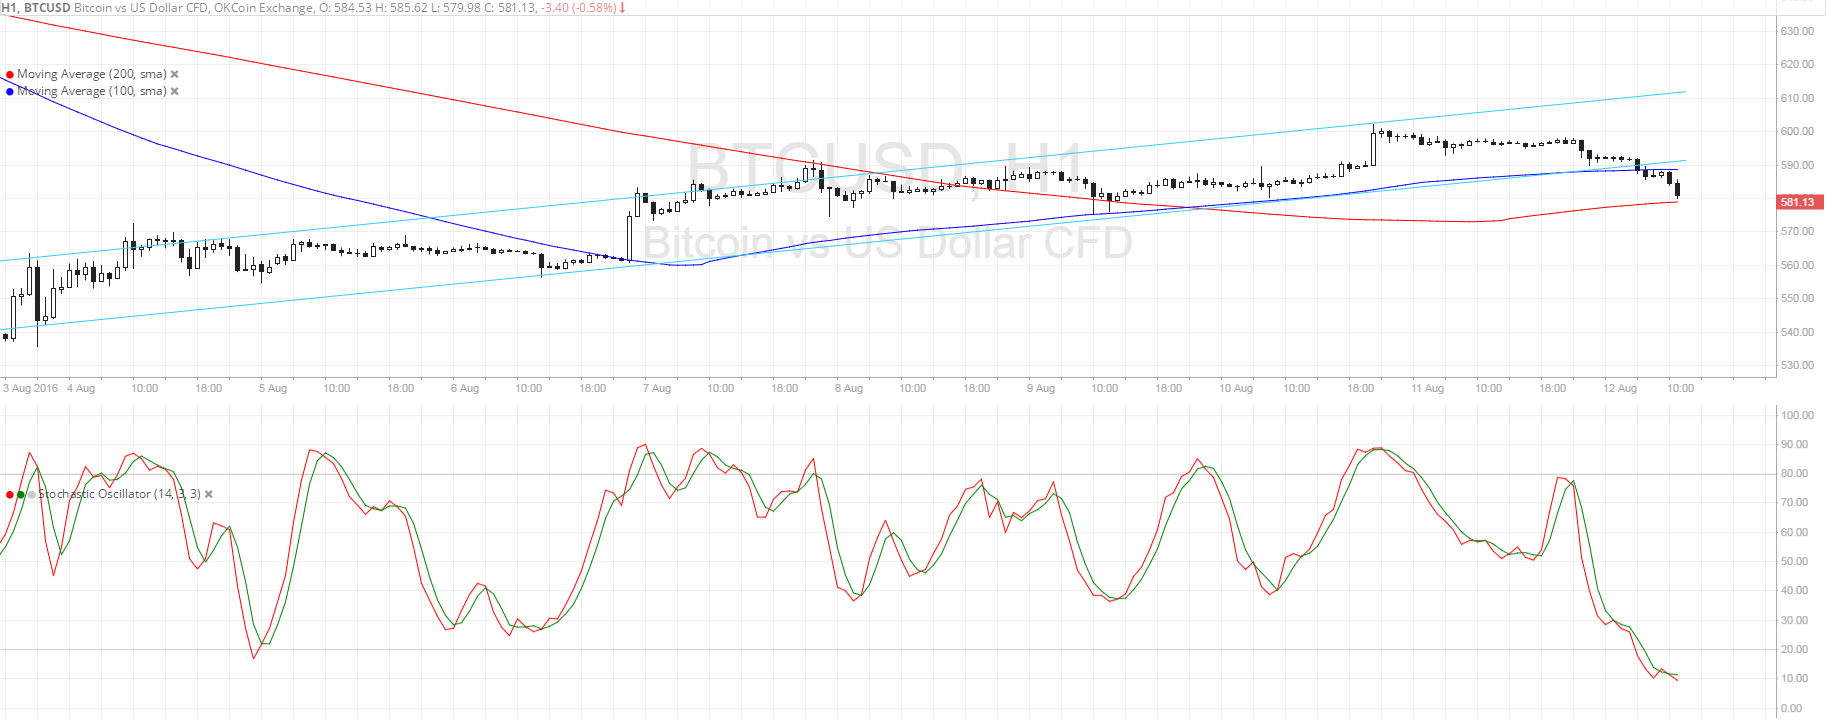Click the gray Stochastic Oscillator color dot
This screenshot has height=720, width=1826.
tap(31, 495)
